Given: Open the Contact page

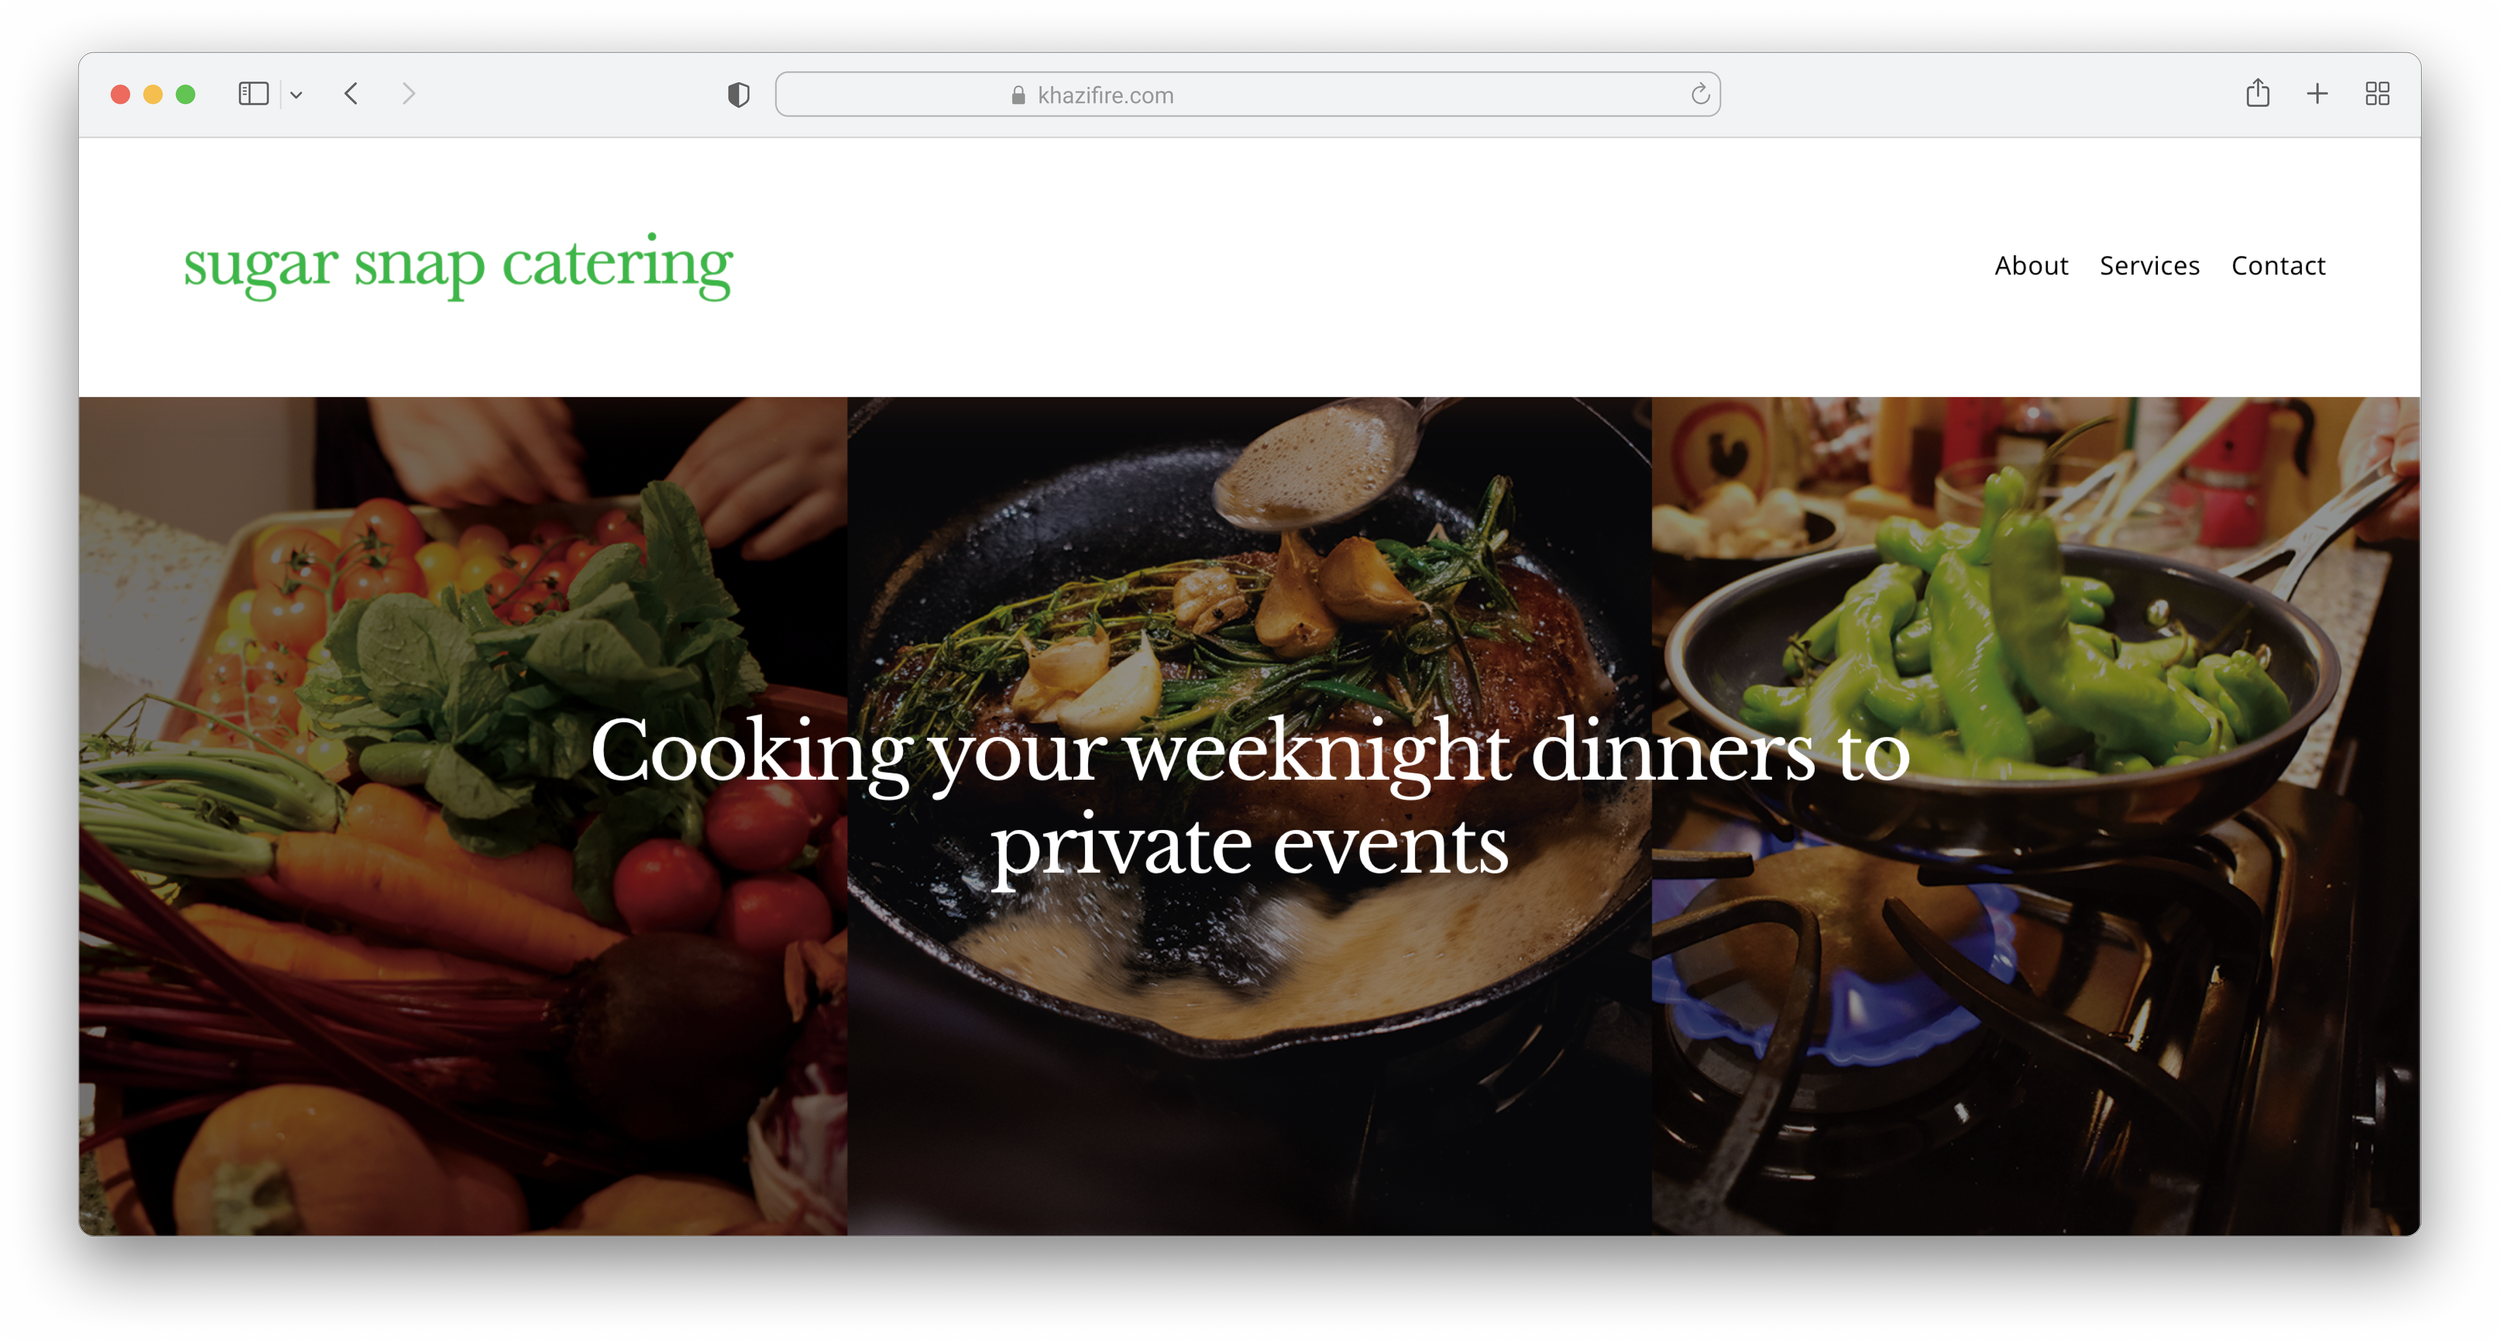Looking at the screenshot, I should click(x=2278, y=266).
